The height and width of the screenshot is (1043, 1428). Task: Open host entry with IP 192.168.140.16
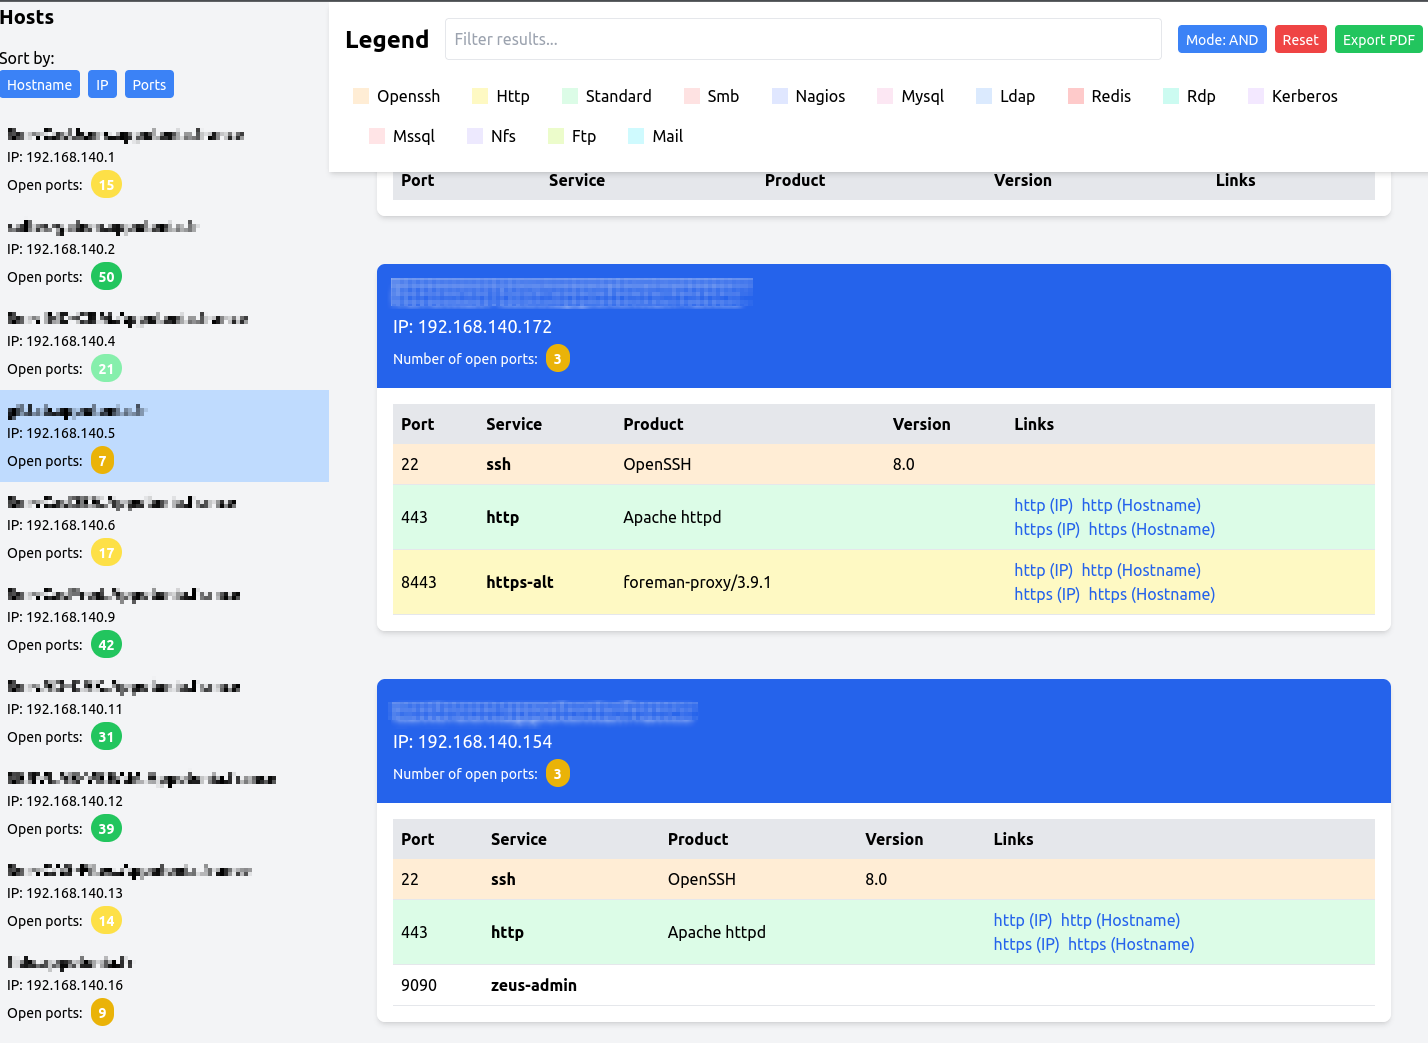point(164,988)
